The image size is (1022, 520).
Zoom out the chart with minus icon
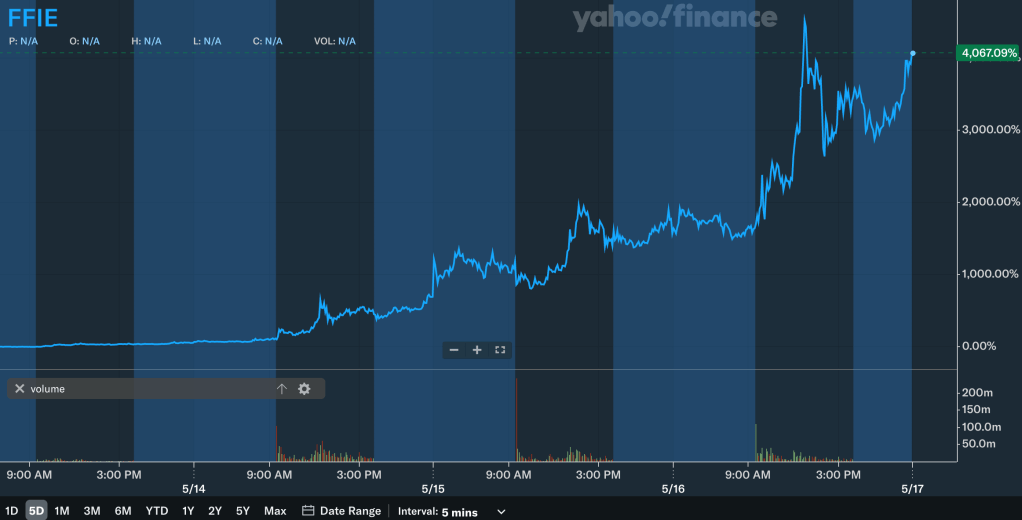(x=454, y=350)
